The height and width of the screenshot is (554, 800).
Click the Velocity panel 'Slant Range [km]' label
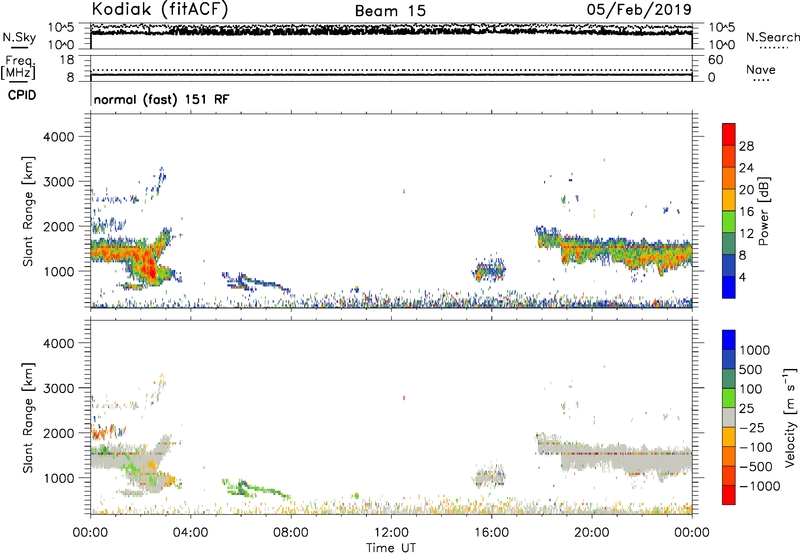coord(28,418)
